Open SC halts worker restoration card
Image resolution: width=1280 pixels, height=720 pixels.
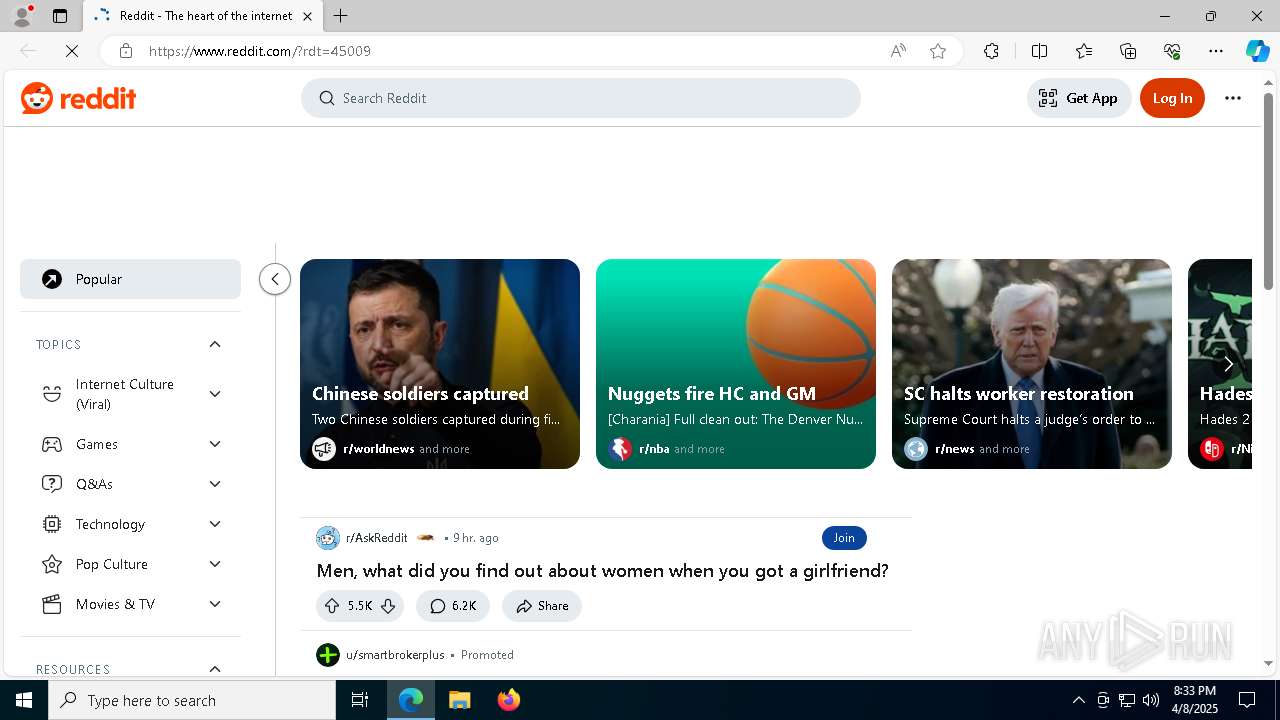click(1032, 364)
